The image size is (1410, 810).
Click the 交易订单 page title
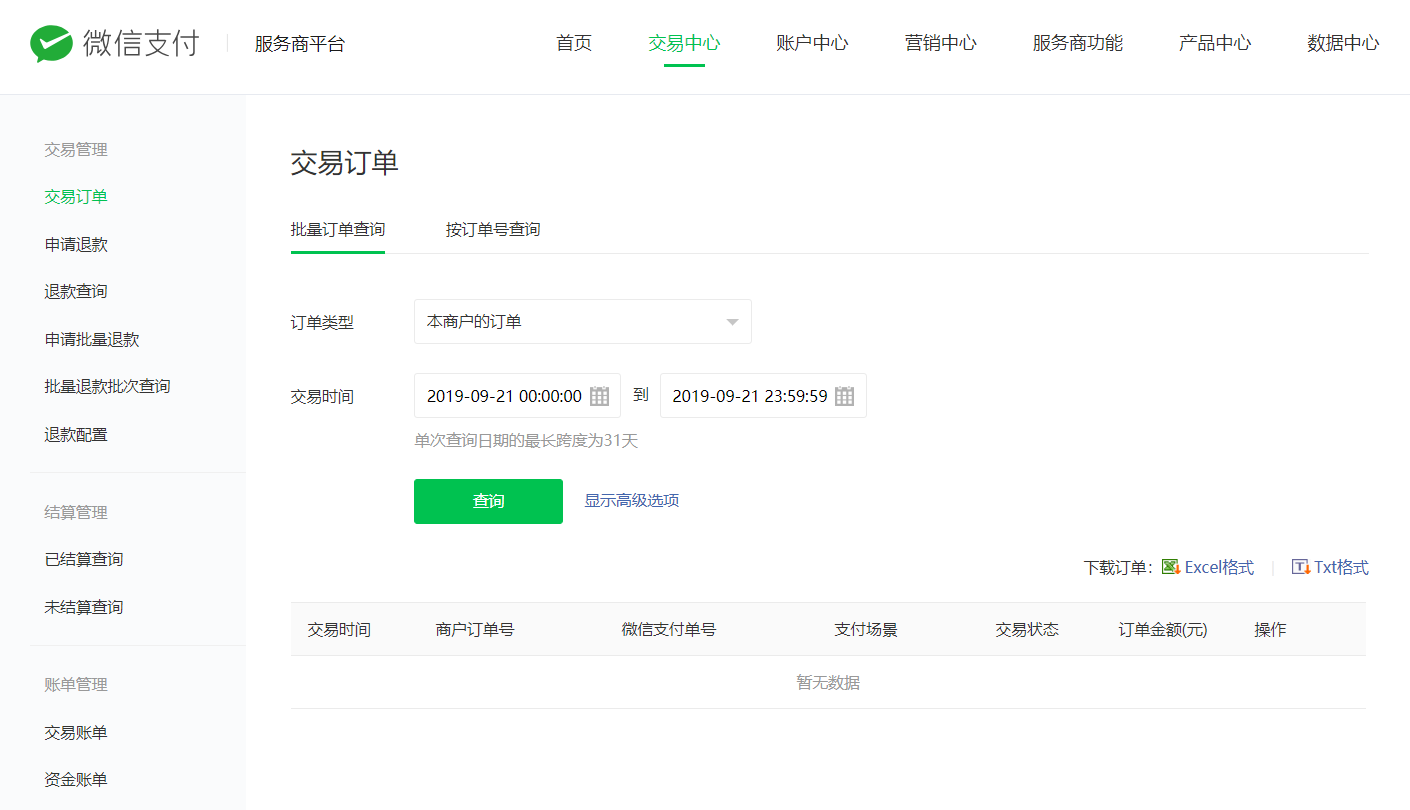click(x=345, y=164)
